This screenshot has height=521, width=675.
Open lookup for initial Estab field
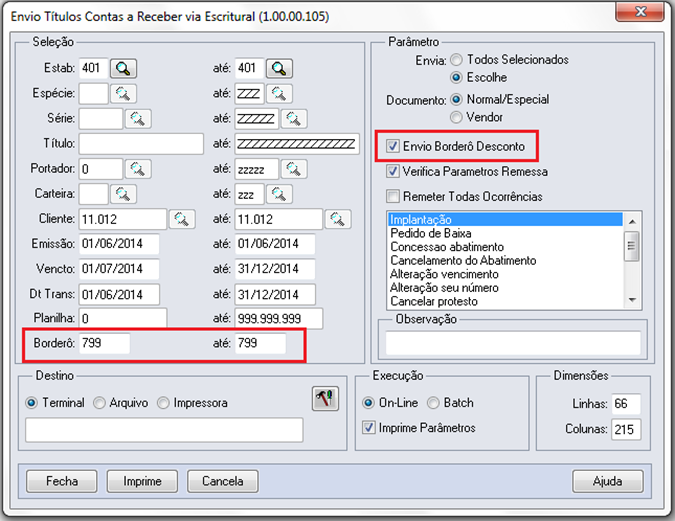[123, 68]
